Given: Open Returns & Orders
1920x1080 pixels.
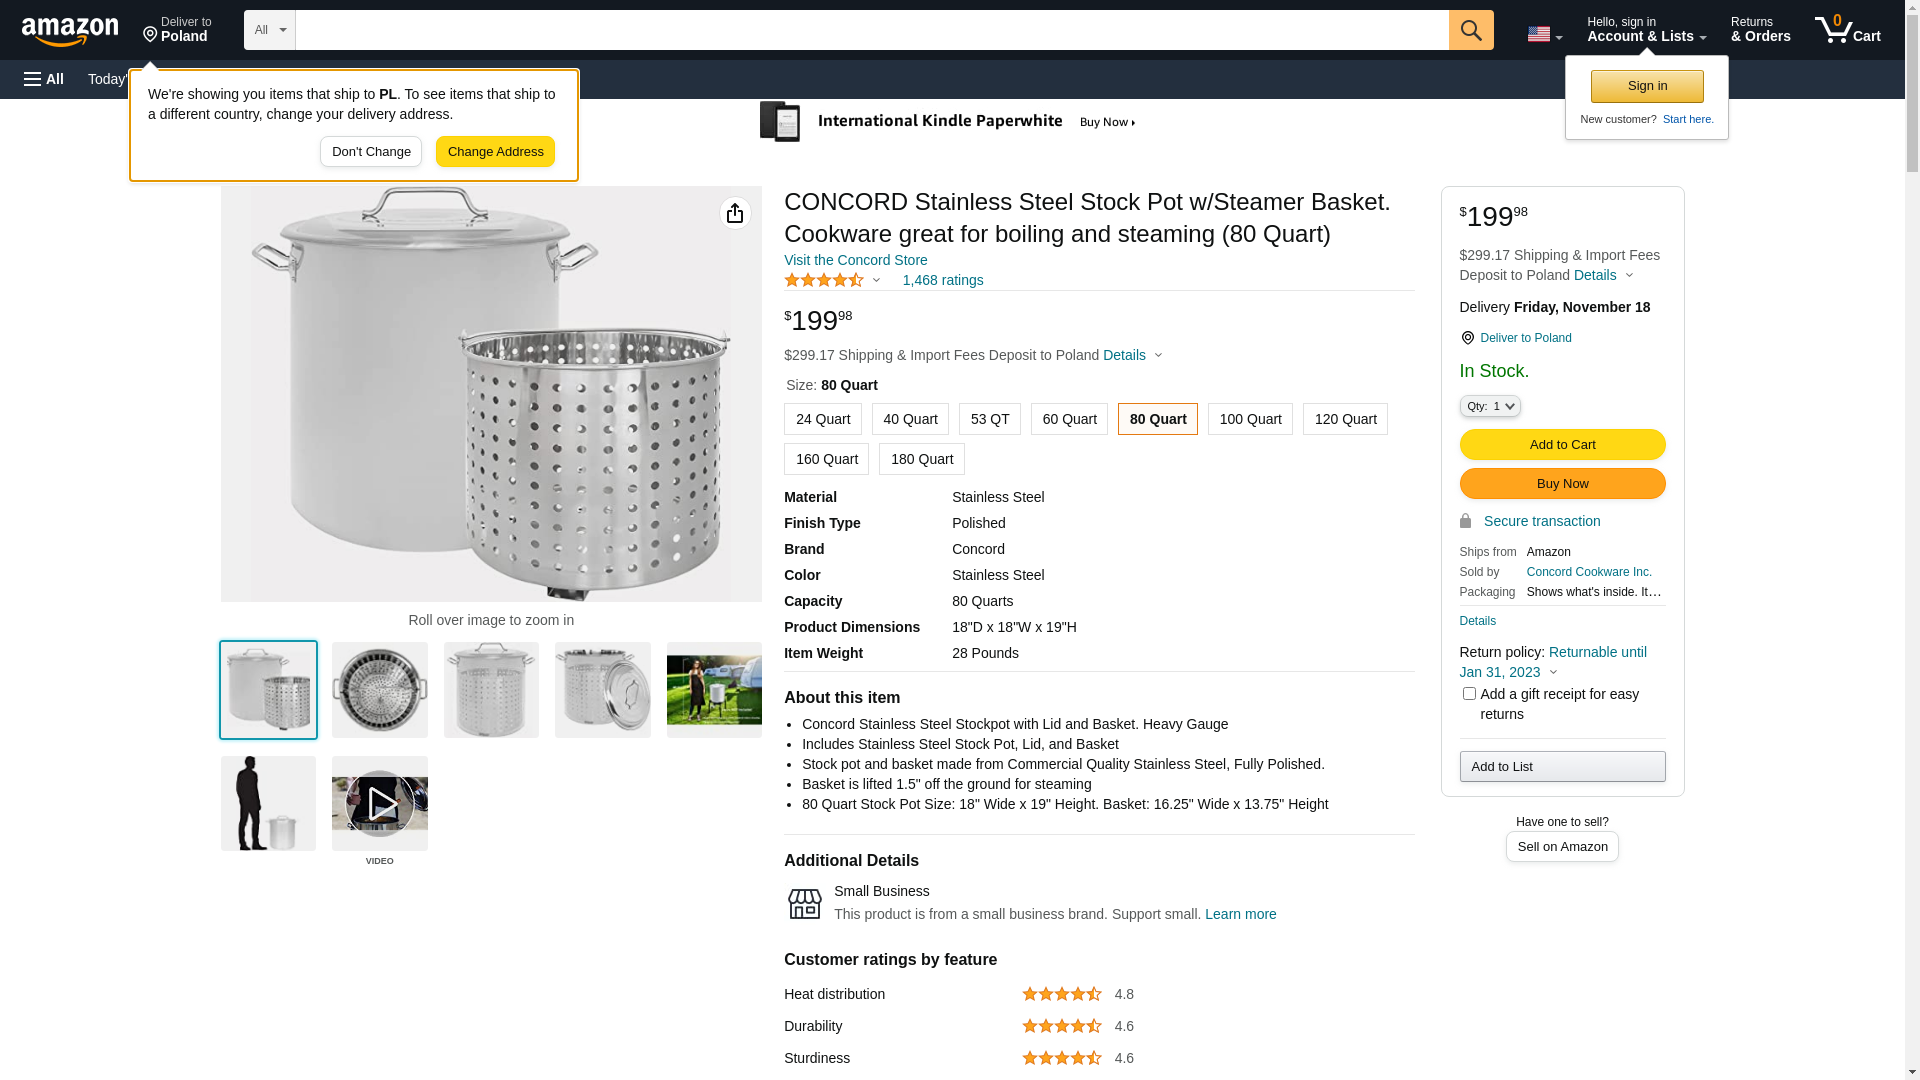Looking at the screenshot, I should 1760,30.
